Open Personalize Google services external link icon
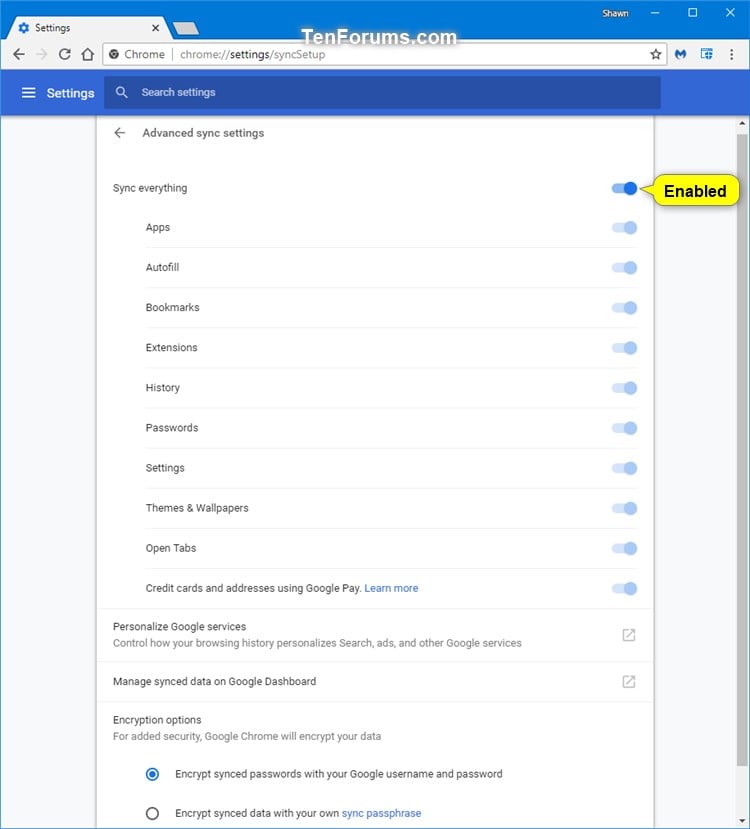This screenshot has width=750, height=829. (x=628, y=635)
